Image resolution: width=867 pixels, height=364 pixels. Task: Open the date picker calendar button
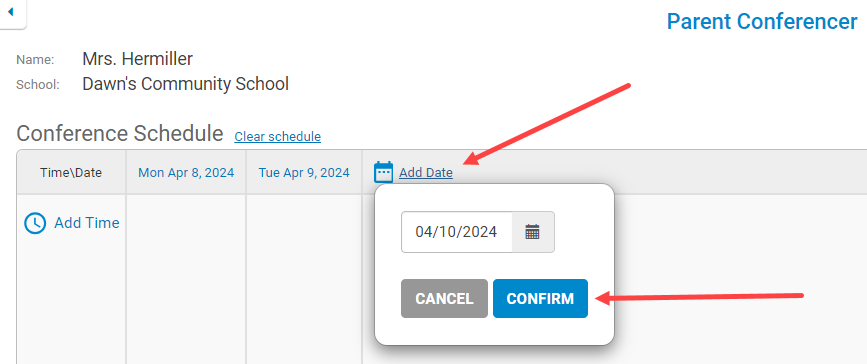[x=532, y=232]
